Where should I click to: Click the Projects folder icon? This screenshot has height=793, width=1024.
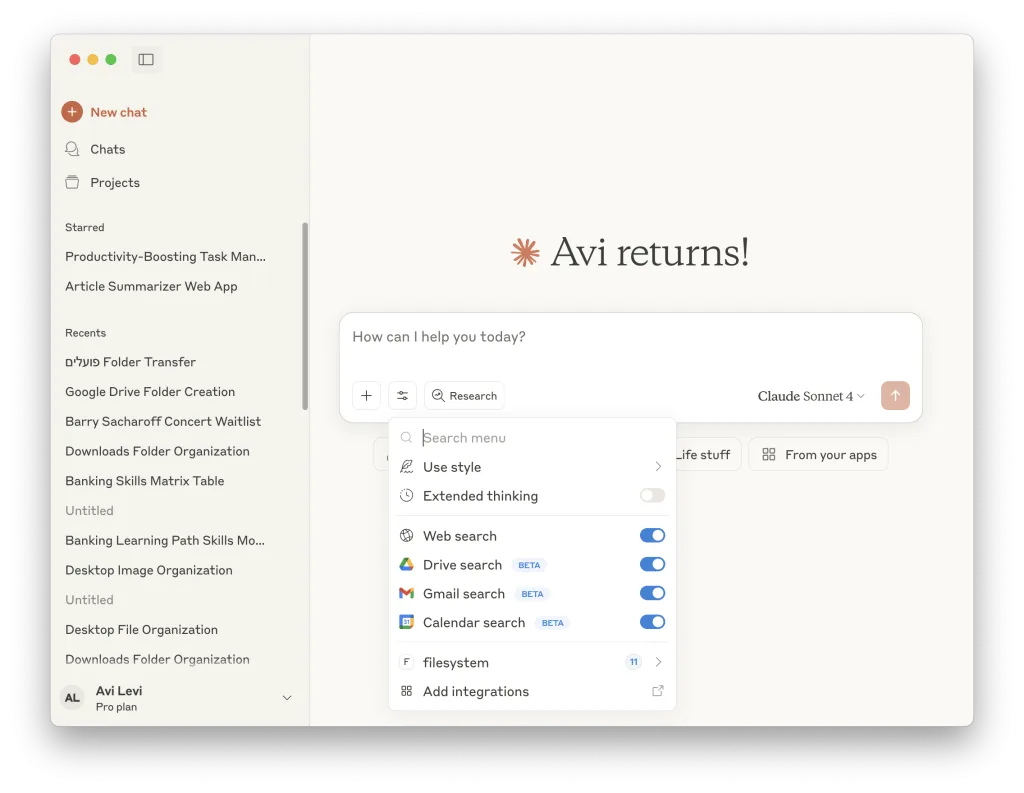(x=72, y=182)
